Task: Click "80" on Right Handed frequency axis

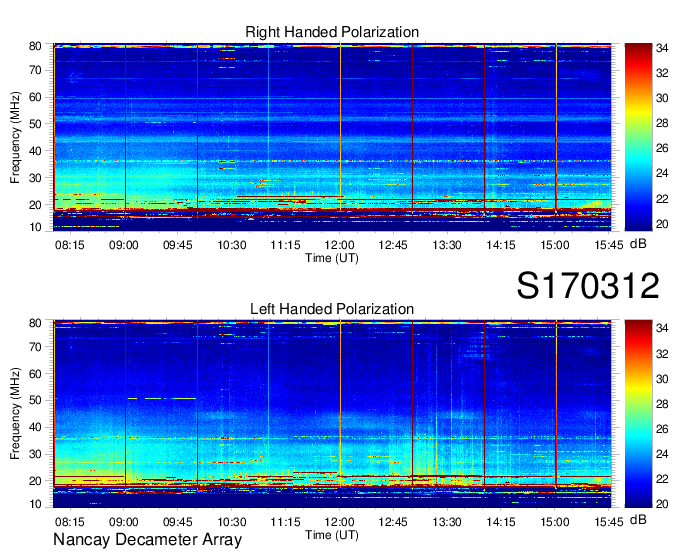Action: click(x=35, y=46)
